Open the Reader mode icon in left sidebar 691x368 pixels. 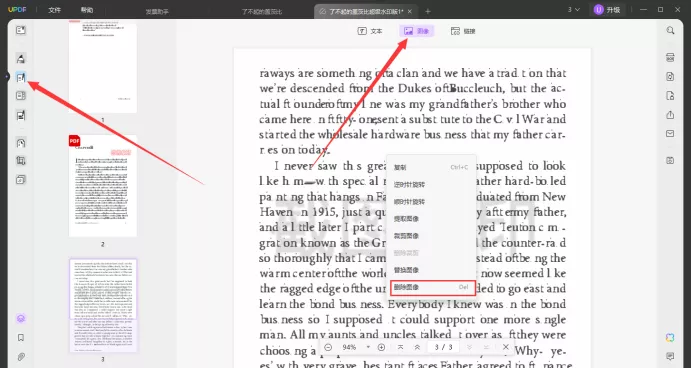[x=21, y=30]
